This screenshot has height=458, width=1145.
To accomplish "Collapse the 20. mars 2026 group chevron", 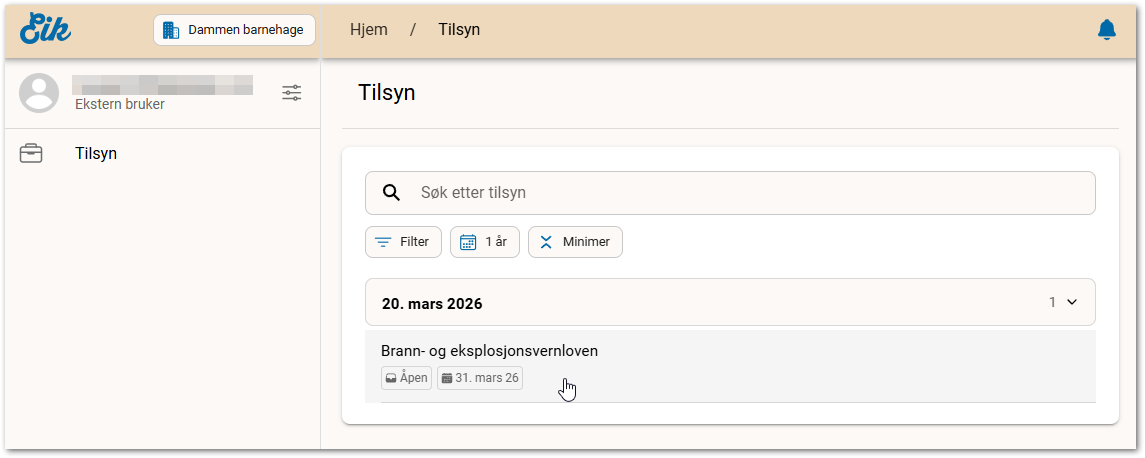I will point(1072,302).
